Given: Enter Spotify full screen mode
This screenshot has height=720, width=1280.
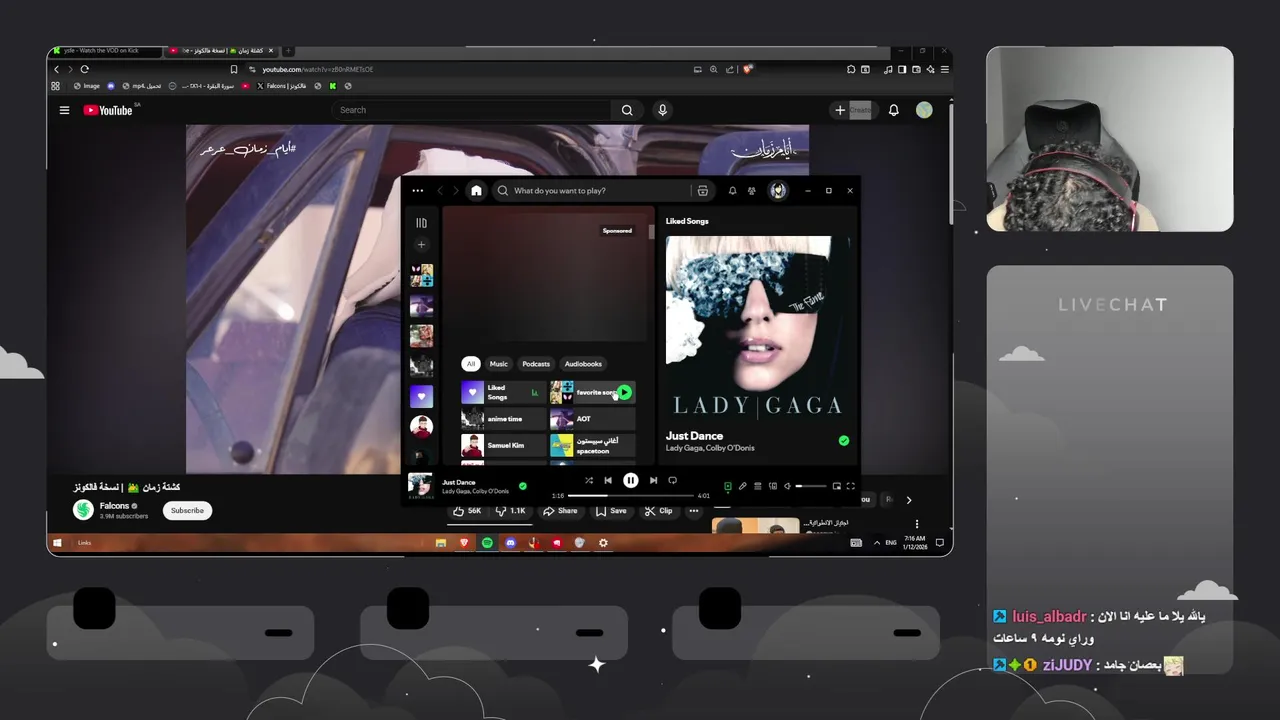Looking at the screenshot, I should point(850,486).
